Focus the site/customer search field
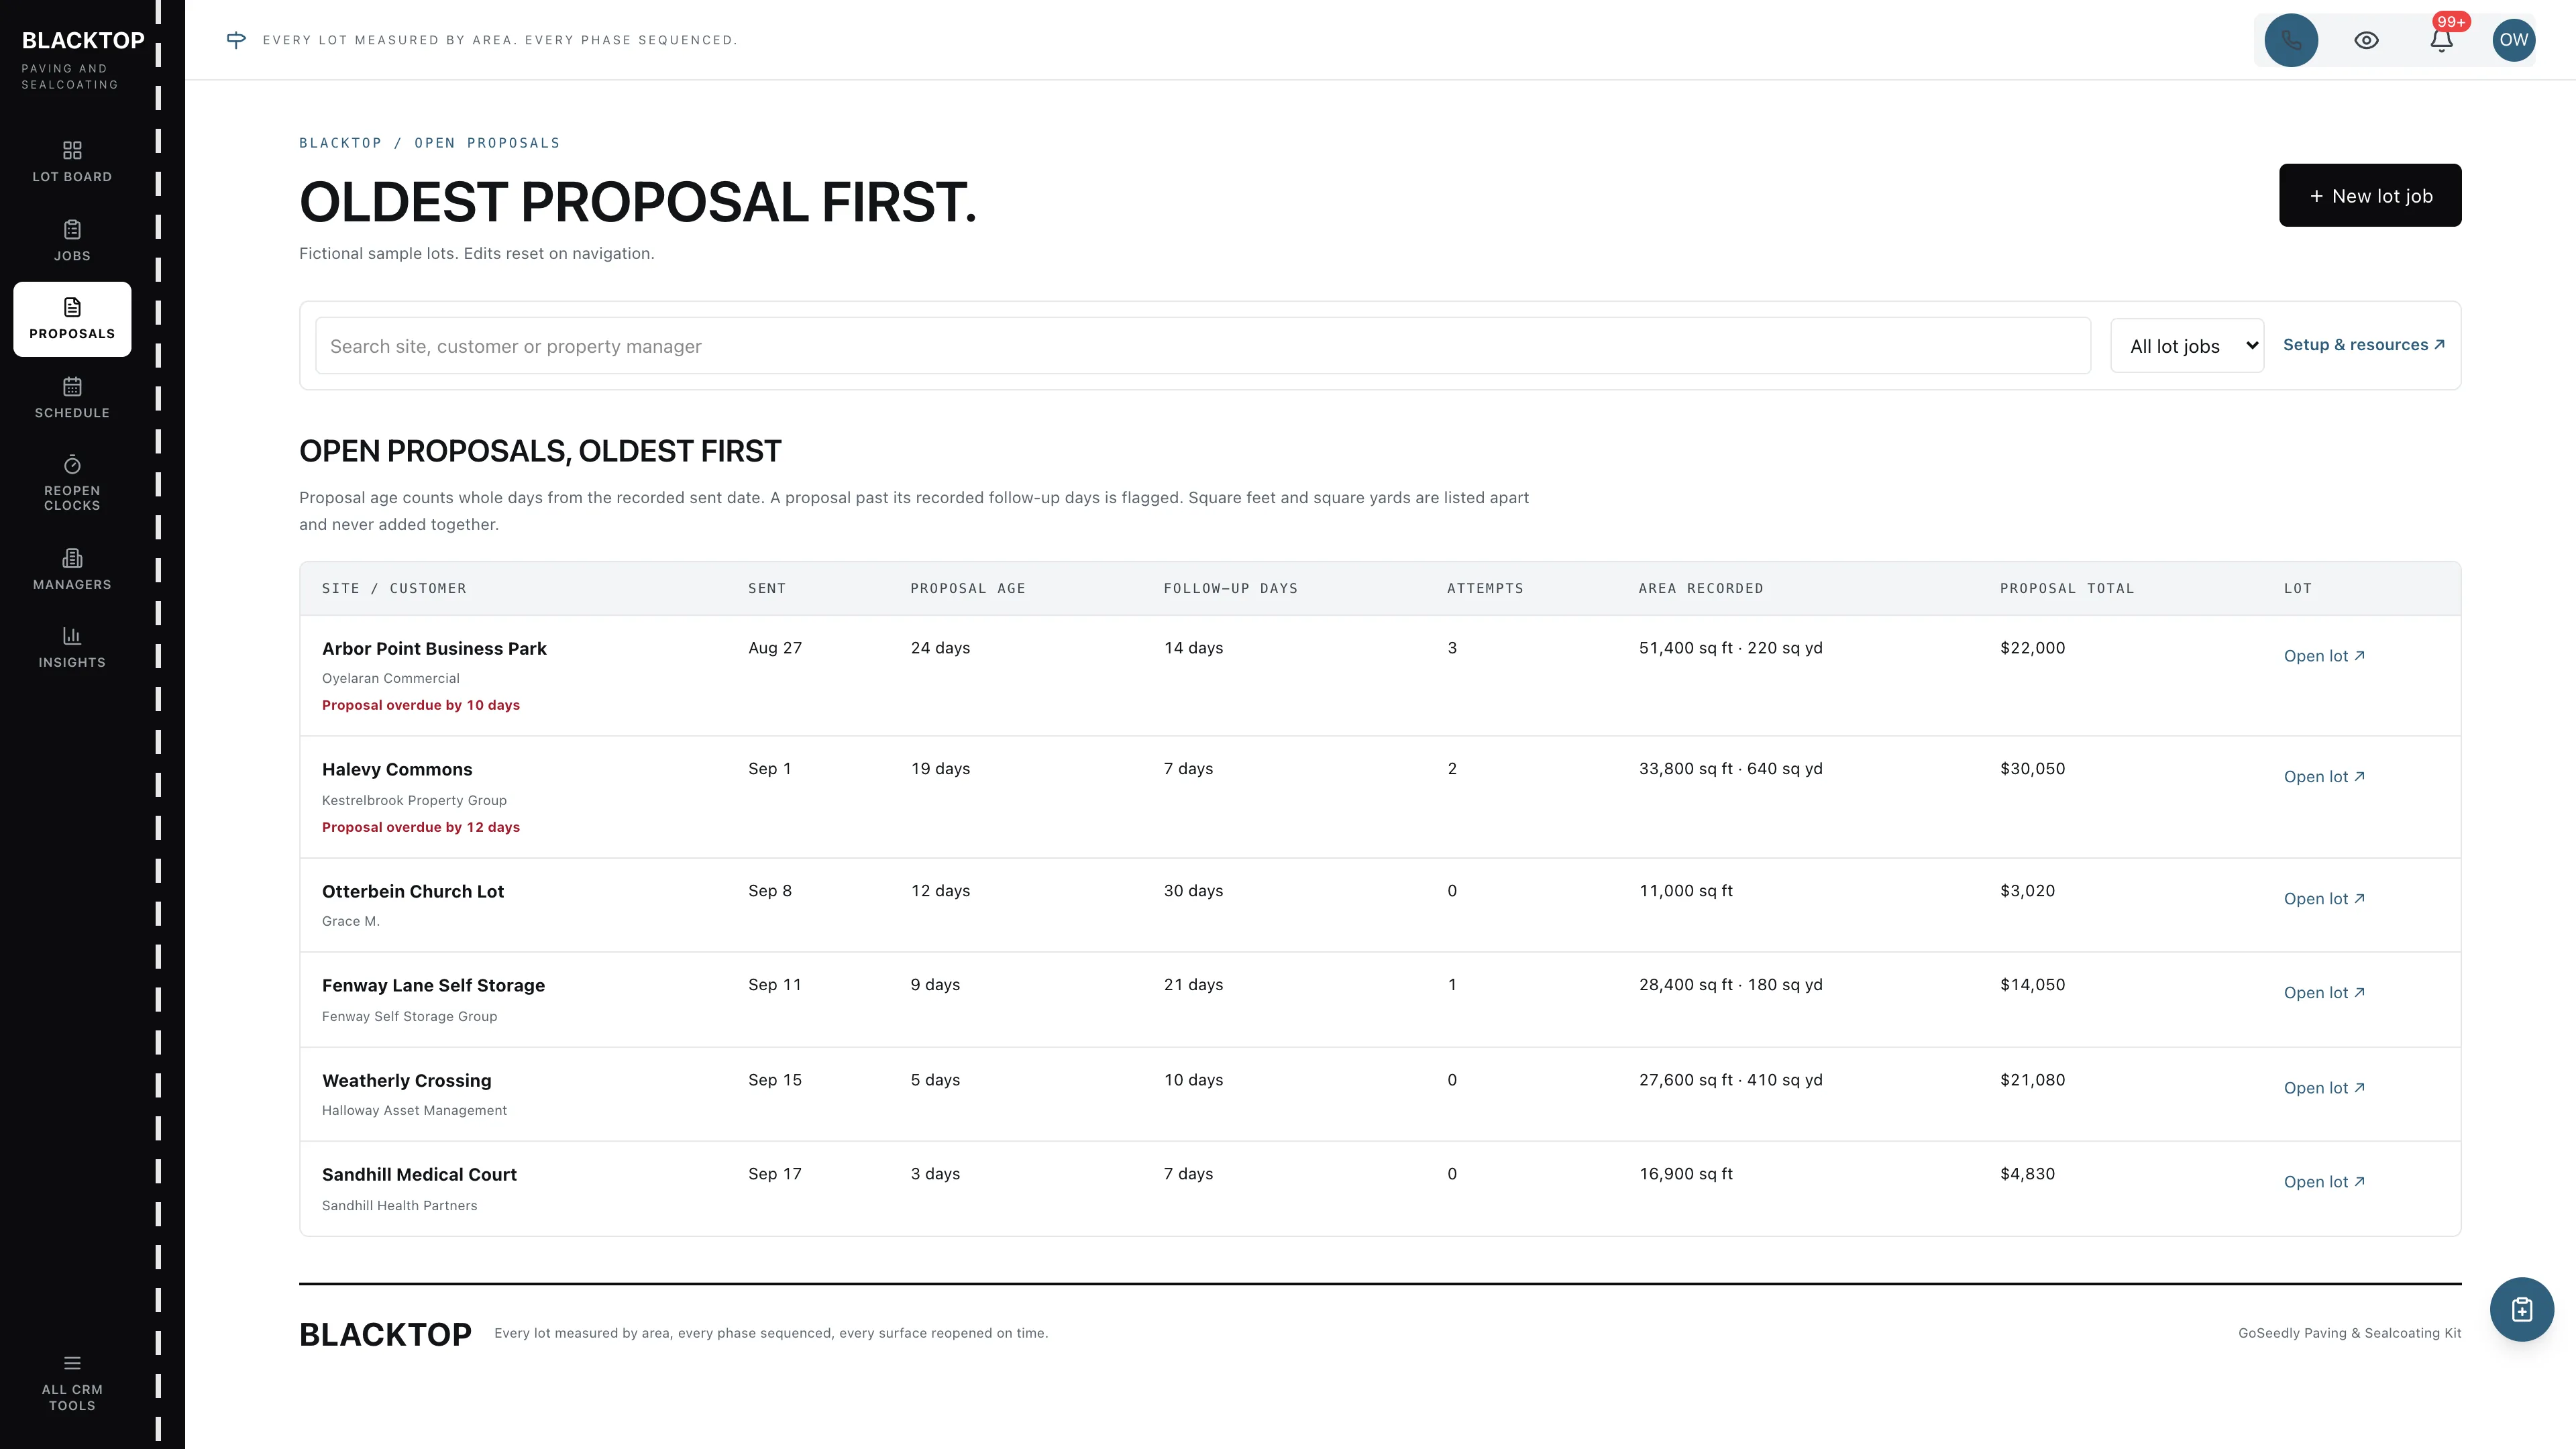Screen dimensions: 2576x1449 coord(1203,346)
